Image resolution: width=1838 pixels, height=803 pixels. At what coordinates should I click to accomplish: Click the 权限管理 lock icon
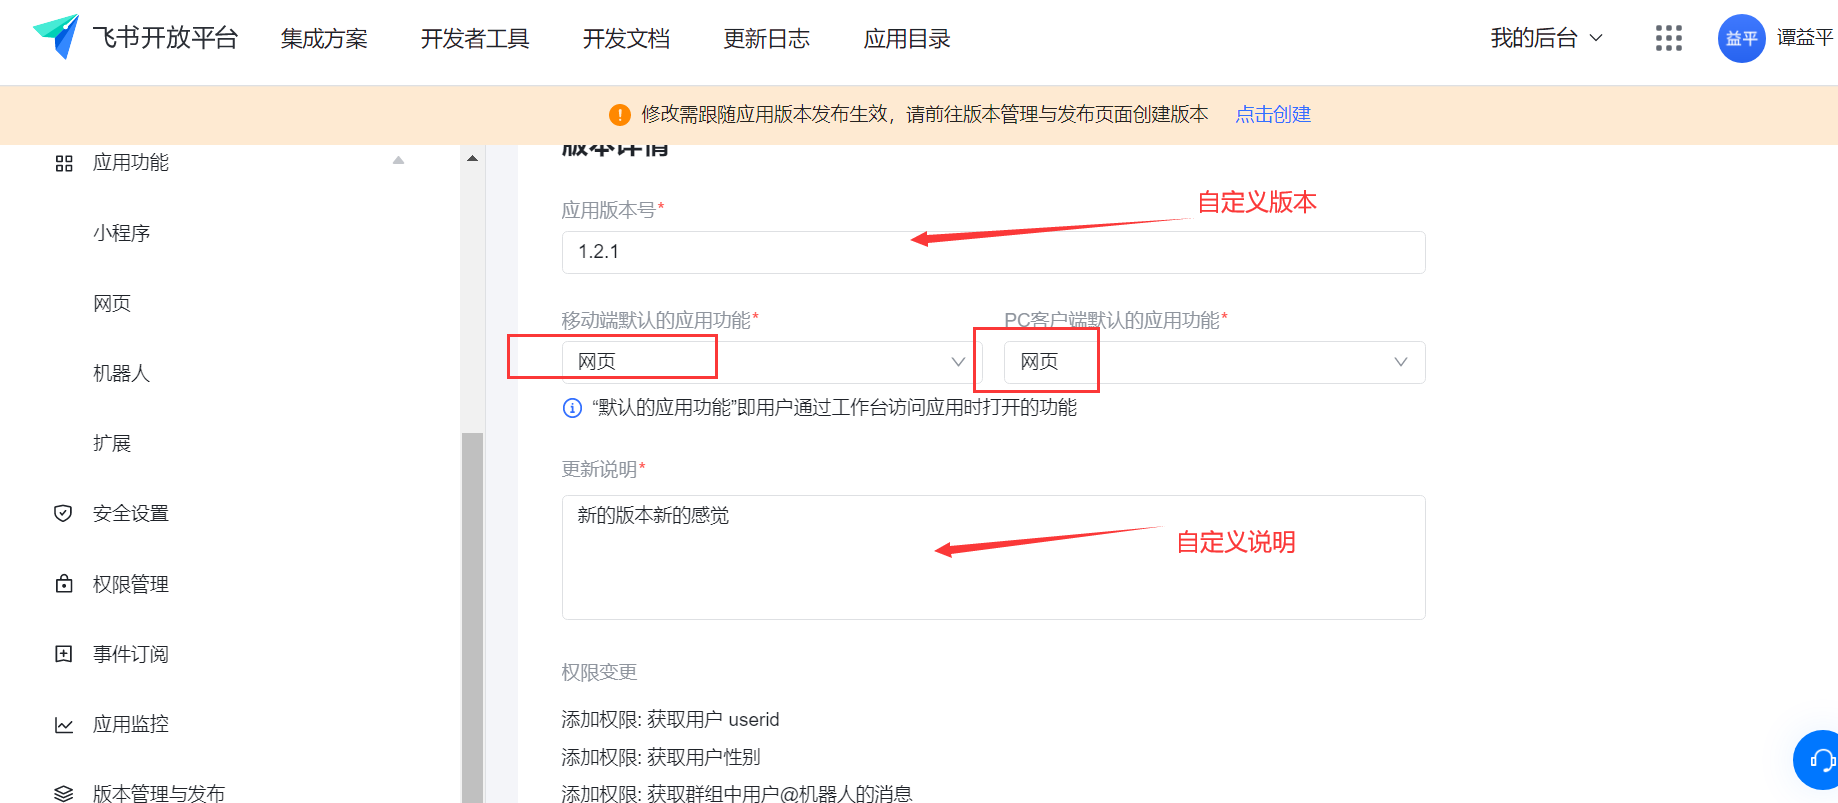[63, 584]
